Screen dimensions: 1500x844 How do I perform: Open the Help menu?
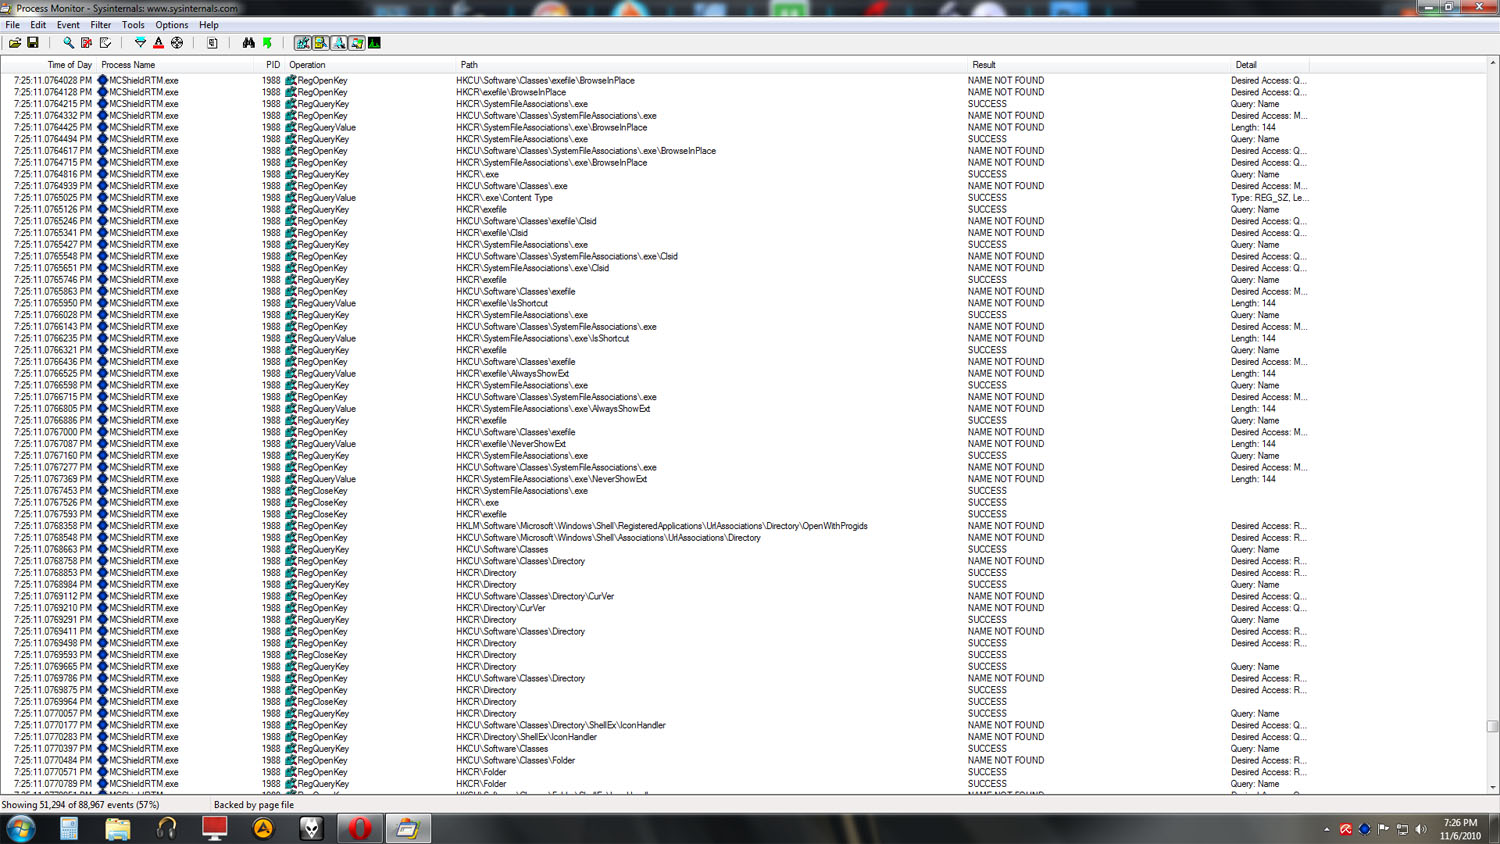tap(208, 25)
